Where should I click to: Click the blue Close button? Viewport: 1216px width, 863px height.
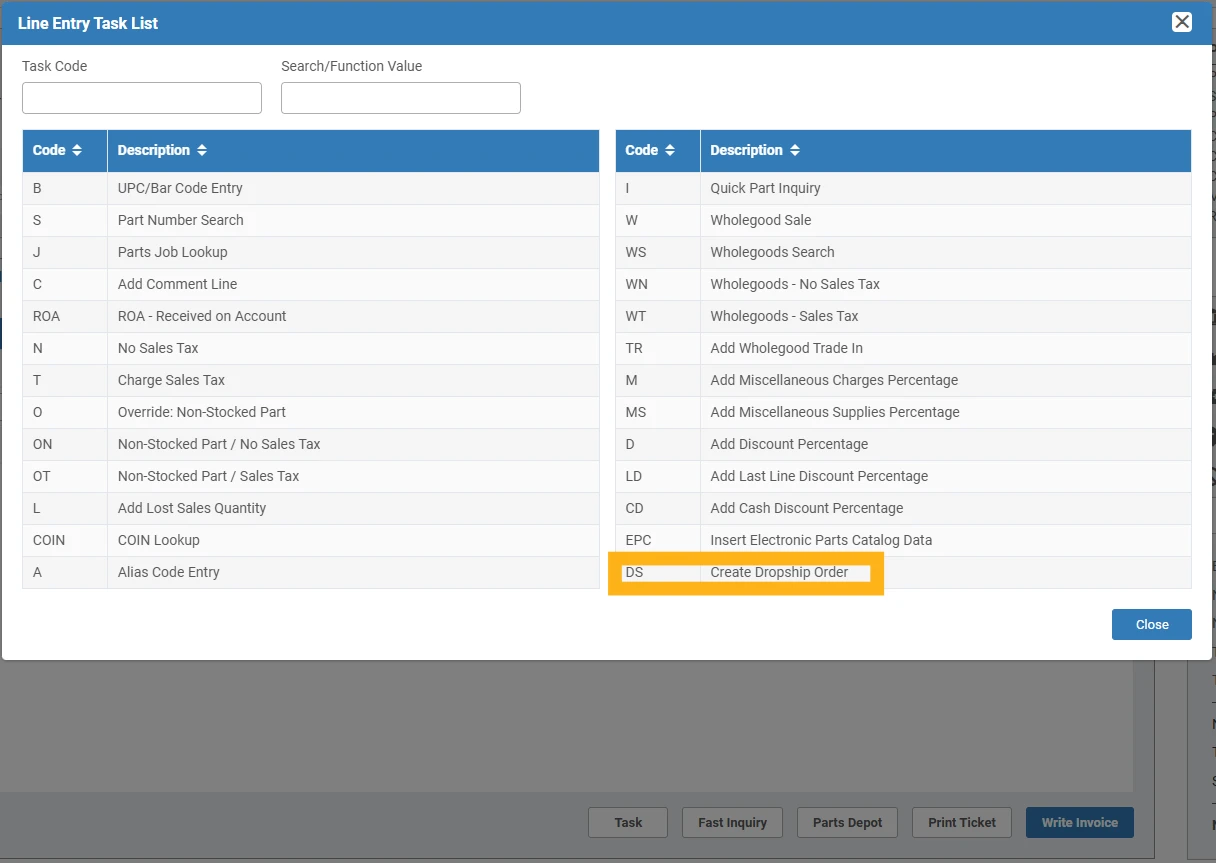[1152, 624]
